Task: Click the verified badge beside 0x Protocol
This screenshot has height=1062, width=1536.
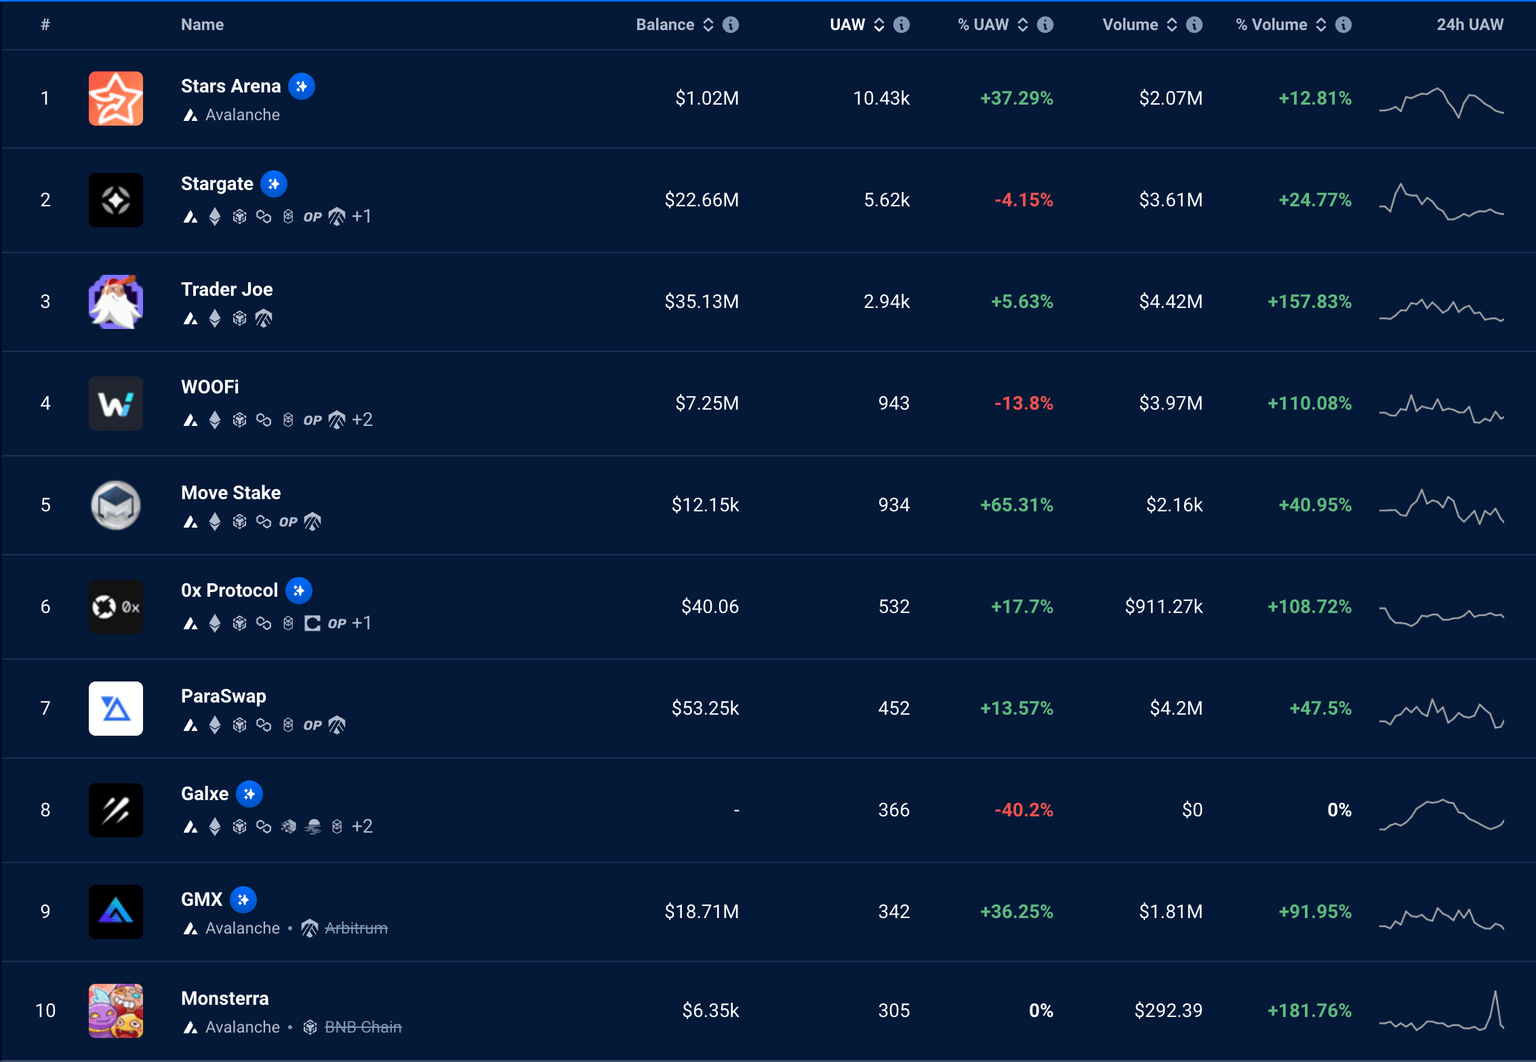Action: click(x=299, y=591)
